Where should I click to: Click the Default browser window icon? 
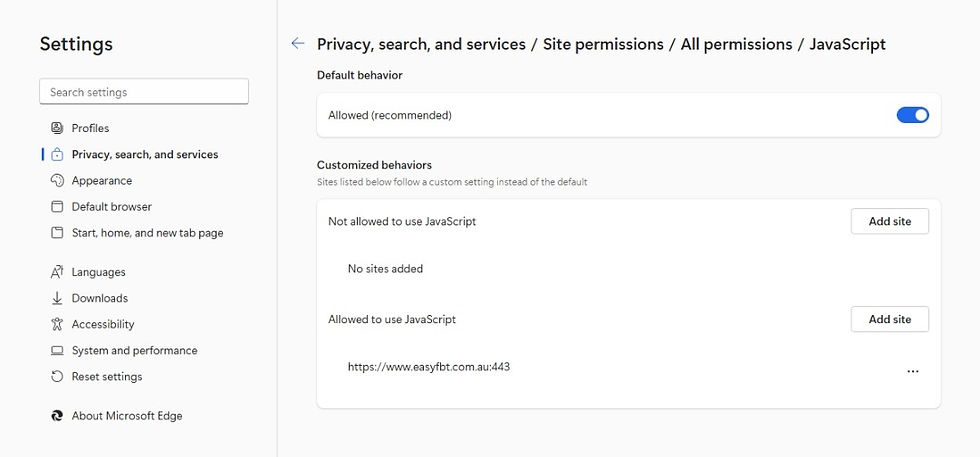[57, 207]
